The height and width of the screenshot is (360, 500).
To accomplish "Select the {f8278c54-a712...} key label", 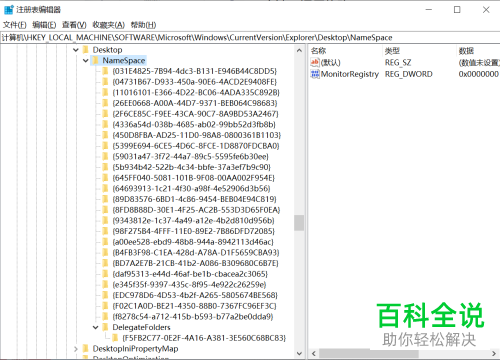I will point(193,316).
